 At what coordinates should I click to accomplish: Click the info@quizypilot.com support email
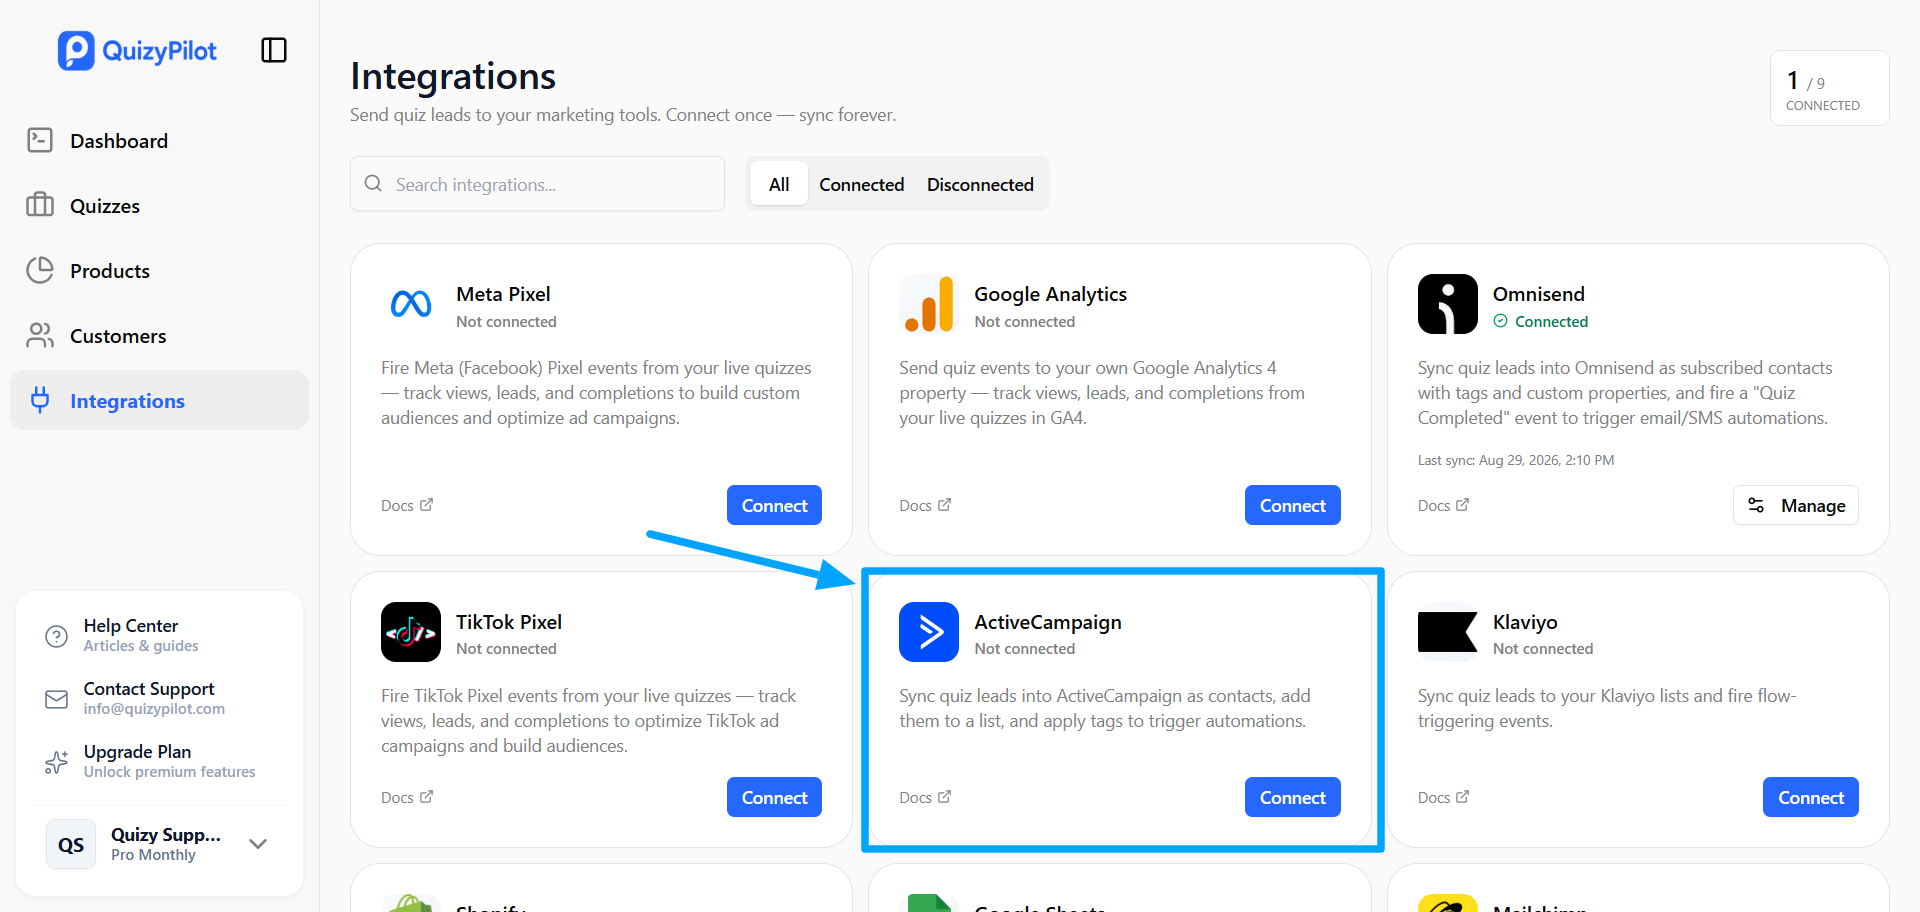click(154, 709)
